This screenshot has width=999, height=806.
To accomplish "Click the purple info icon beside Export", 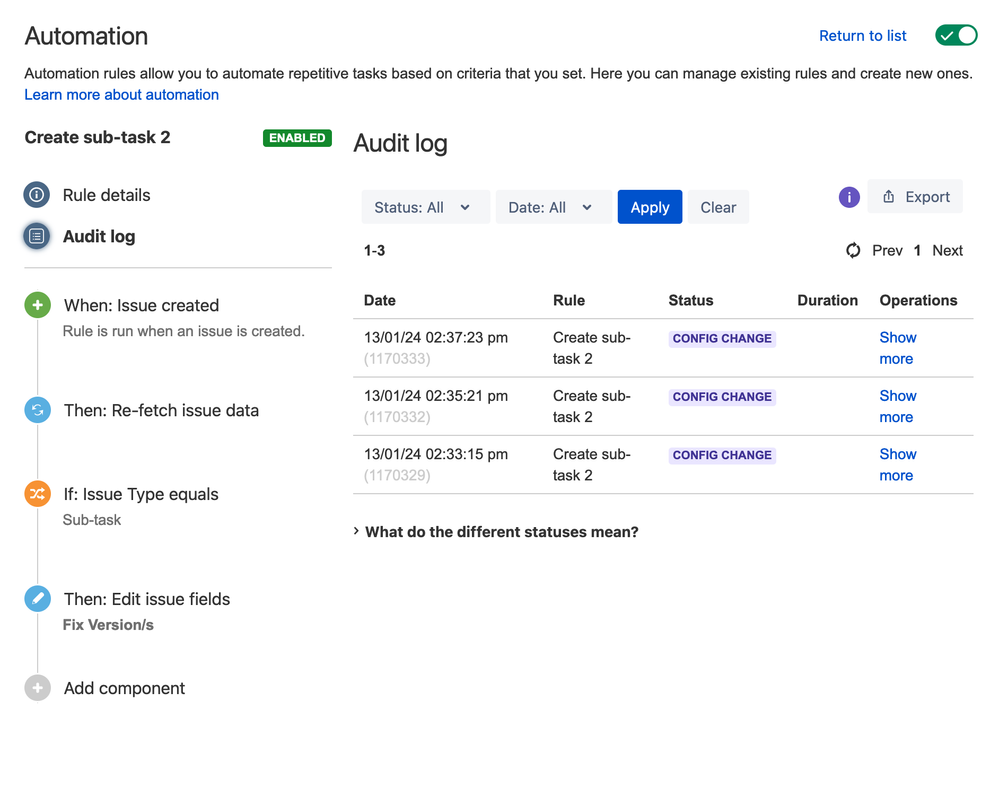I will pos(849,198).
